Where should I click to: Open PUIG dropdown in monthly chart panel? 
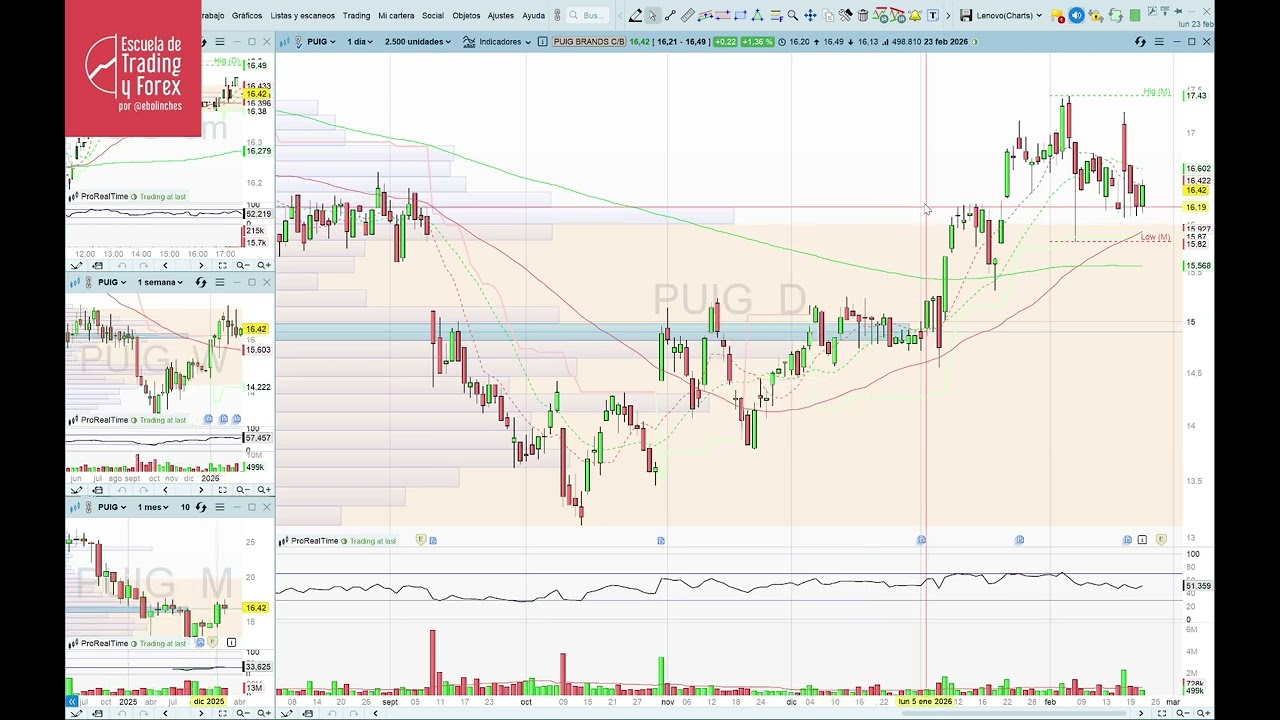pyautogui.click(x=112, y=507)
